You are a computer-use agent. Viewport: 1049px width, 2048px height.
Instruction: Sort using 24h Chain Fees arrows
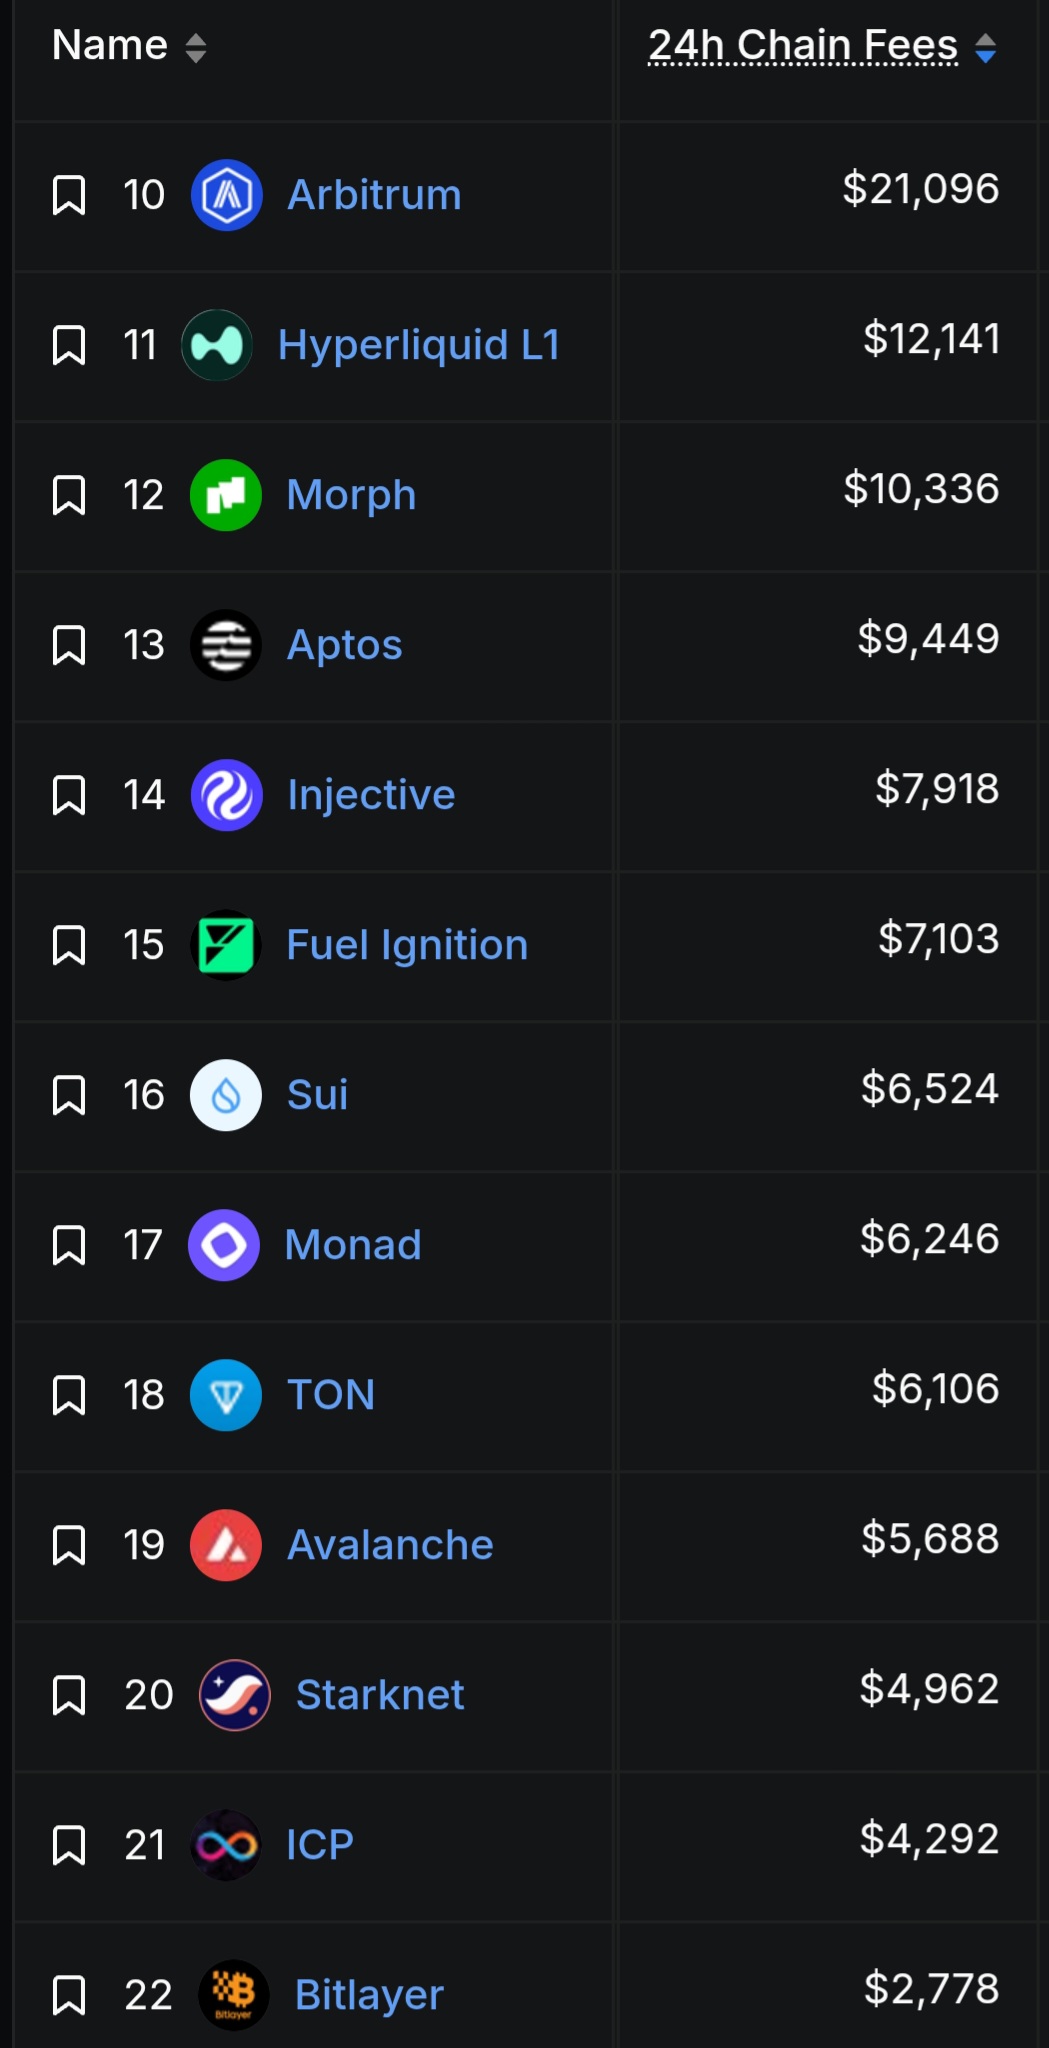tap(985, 47)
